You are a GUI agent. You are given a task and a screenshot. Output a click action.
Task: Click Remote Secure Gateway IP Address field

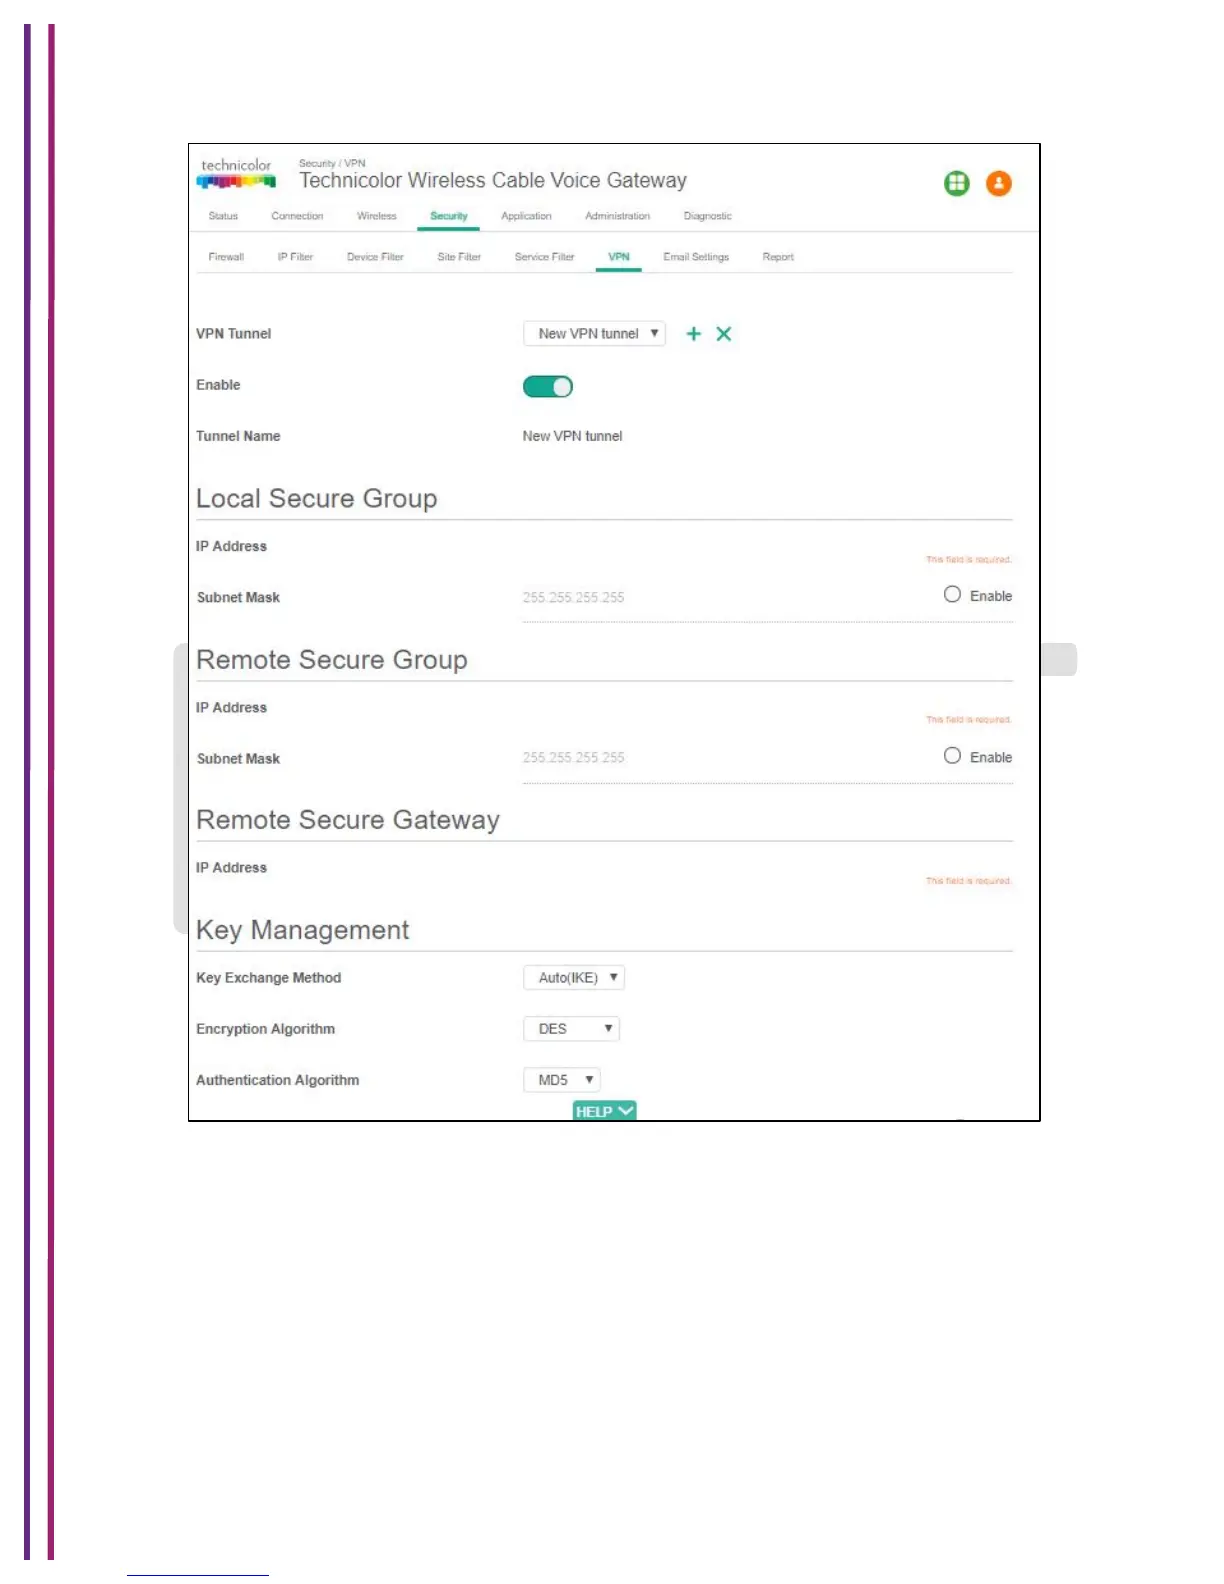[768, 868]
